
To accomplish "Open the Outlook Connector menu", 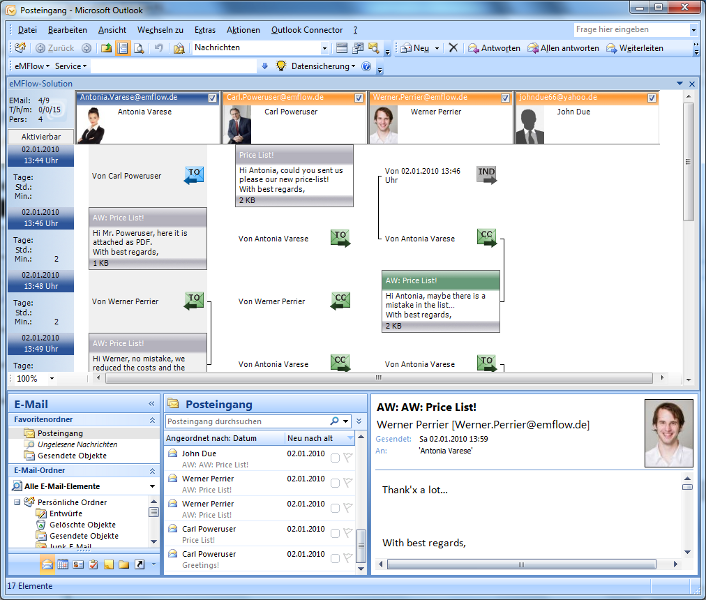I will pos(307,30).
